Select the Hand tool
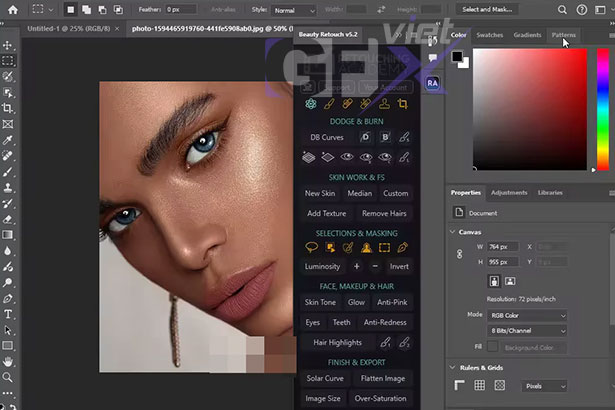 click(x=8, y=361)
